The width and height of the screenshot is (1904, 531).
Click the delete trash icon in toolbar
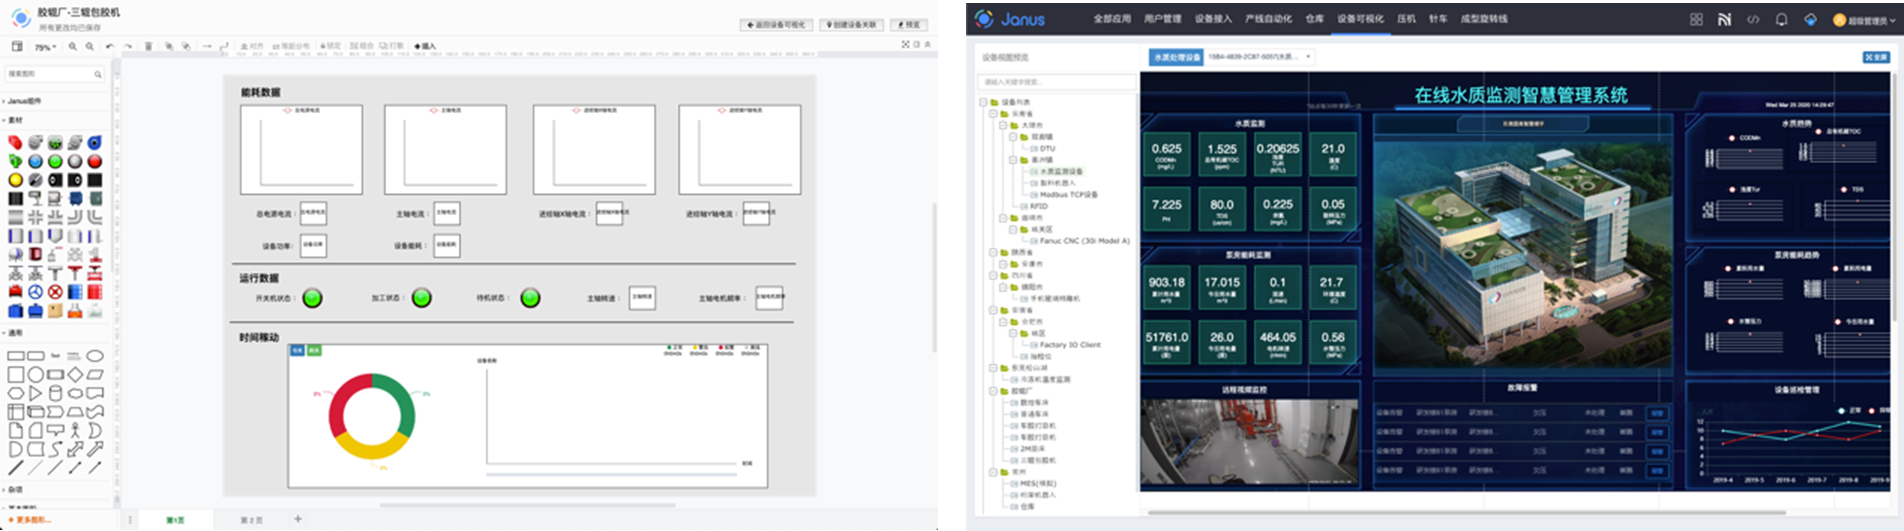pos(148,46)
